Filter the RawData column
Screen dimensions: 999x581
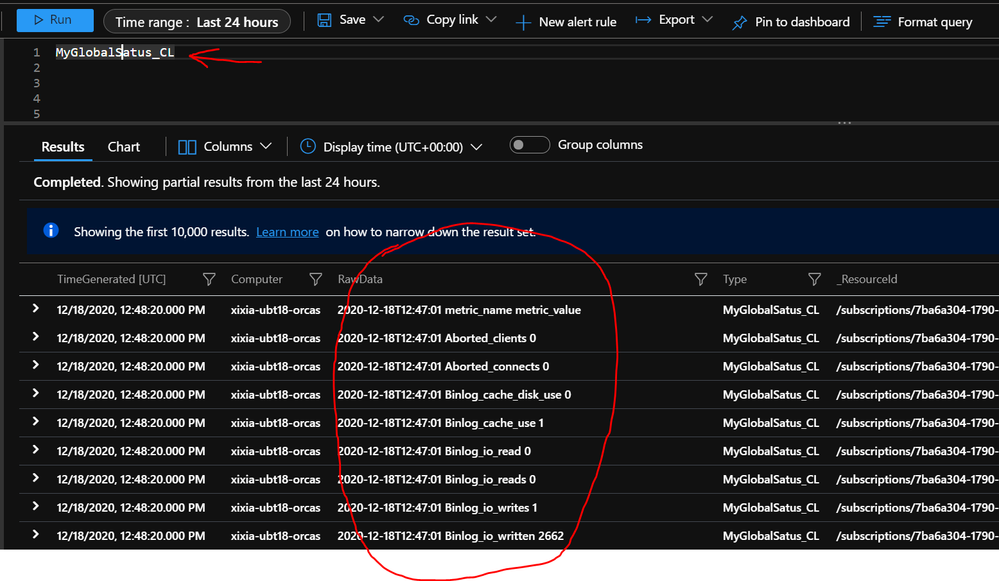pyautogui.click(x=701, y=279)
